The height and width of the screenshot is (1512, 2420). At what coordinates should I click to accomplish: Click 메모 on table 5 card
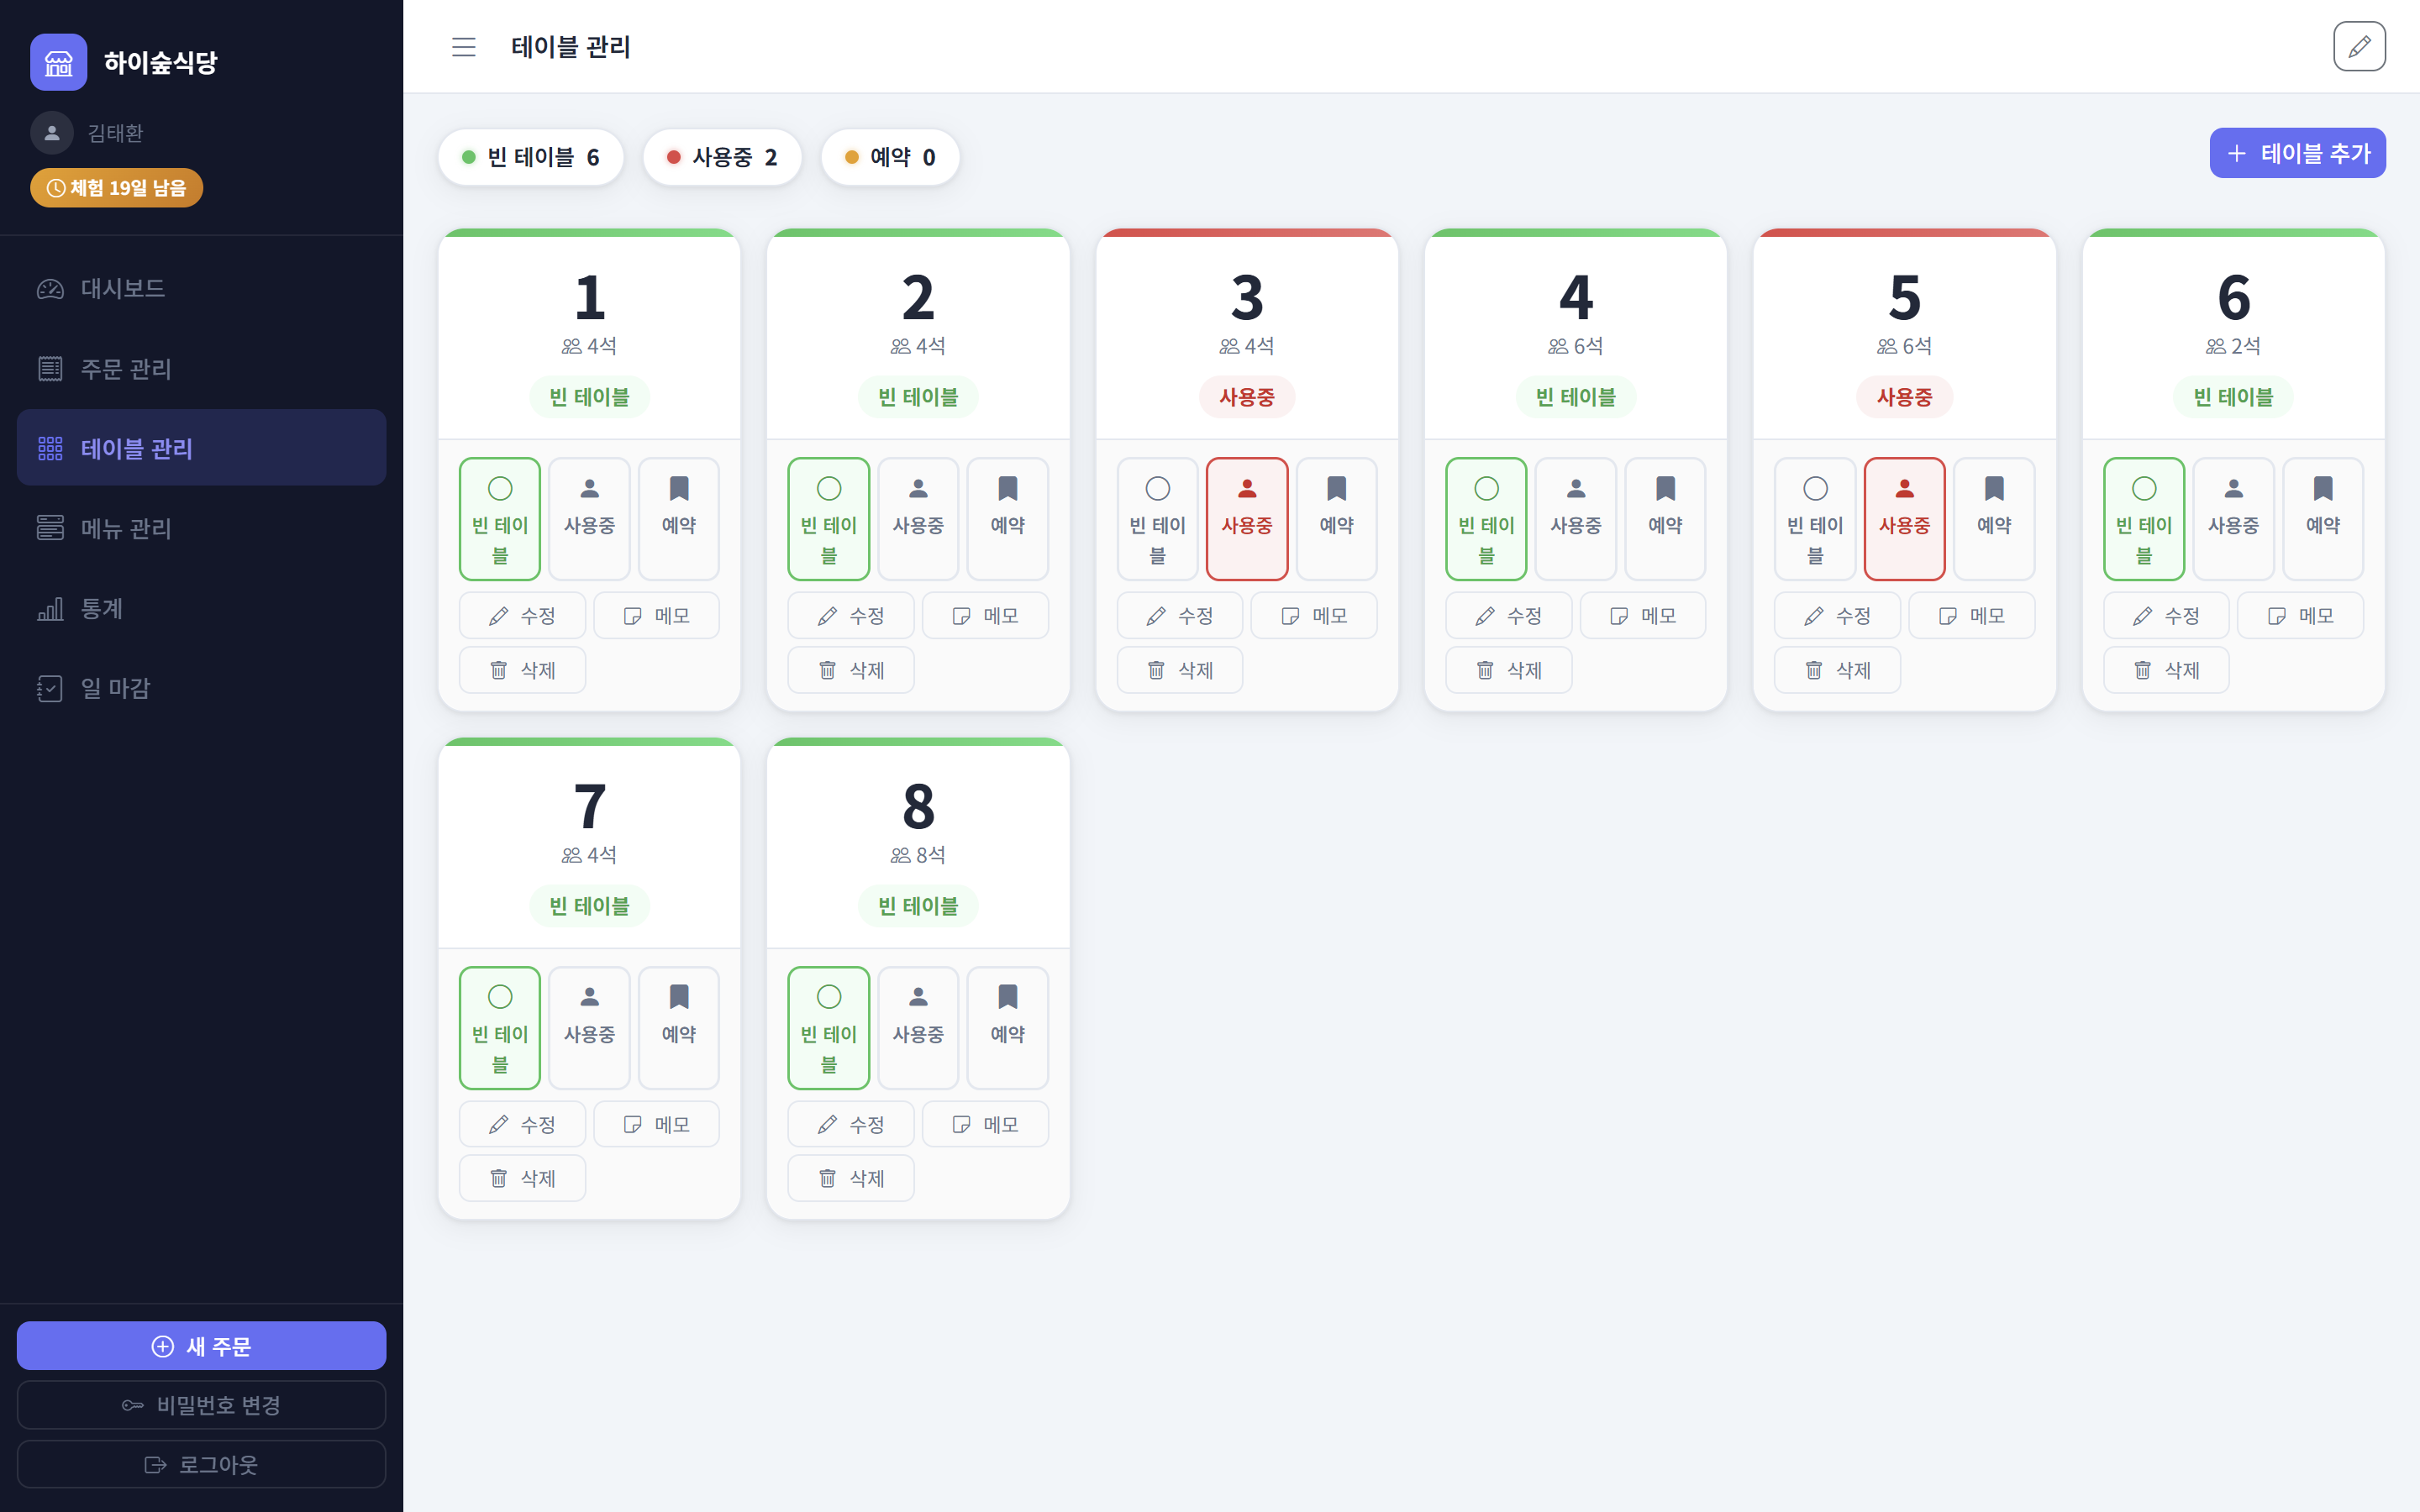(1972, 616)
